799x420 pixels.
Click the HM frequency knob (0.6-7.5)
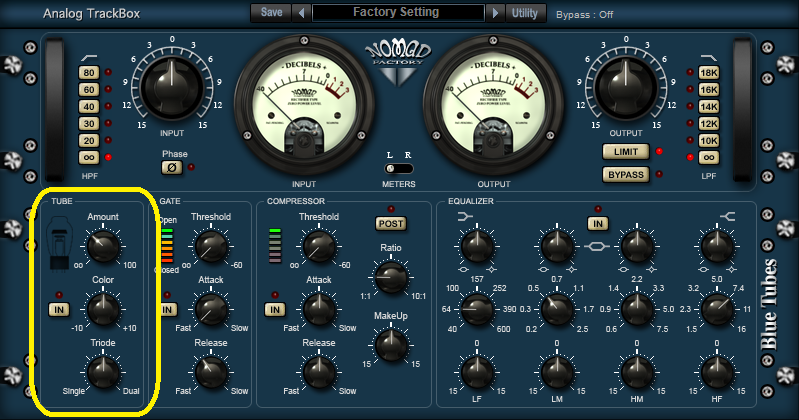tap(637, 309)
